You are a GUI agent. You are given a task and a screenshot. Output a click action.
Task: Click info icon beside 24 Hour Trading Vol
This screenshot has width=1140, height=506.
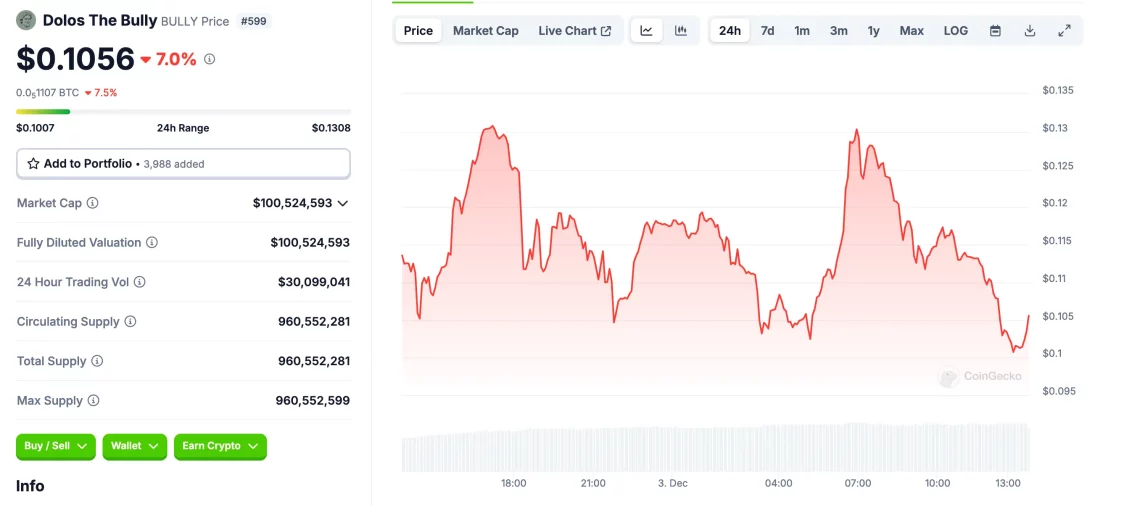140,282
